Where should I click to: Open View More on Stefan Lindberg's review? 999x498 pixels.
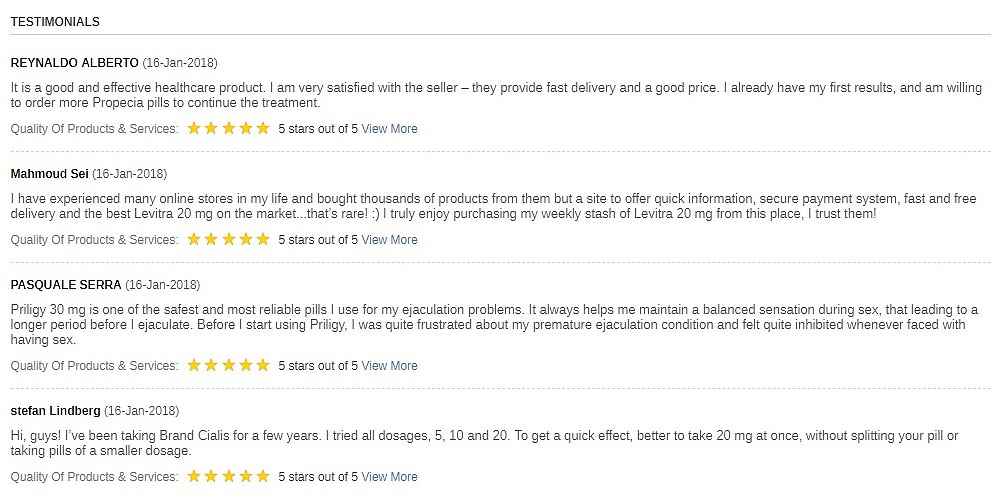(389, 477)
